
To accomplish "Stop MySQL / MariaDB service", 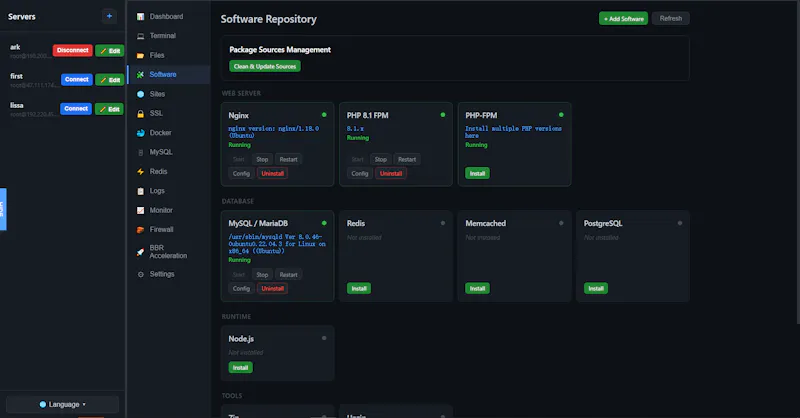I will [262, 275].
